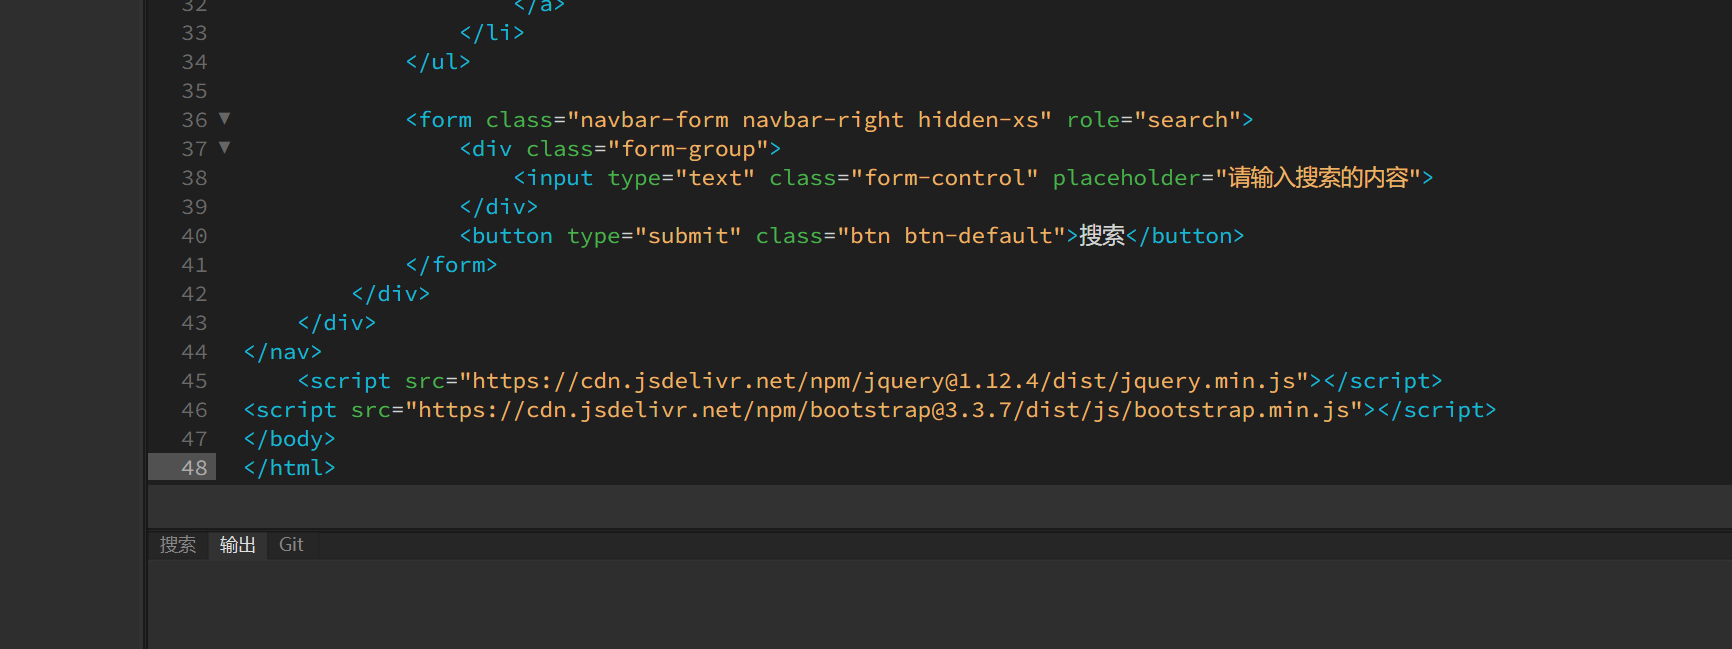1732x649 pixels.
Task: Select line number 38 in the gutter
Action: click(x=194, y=178)
